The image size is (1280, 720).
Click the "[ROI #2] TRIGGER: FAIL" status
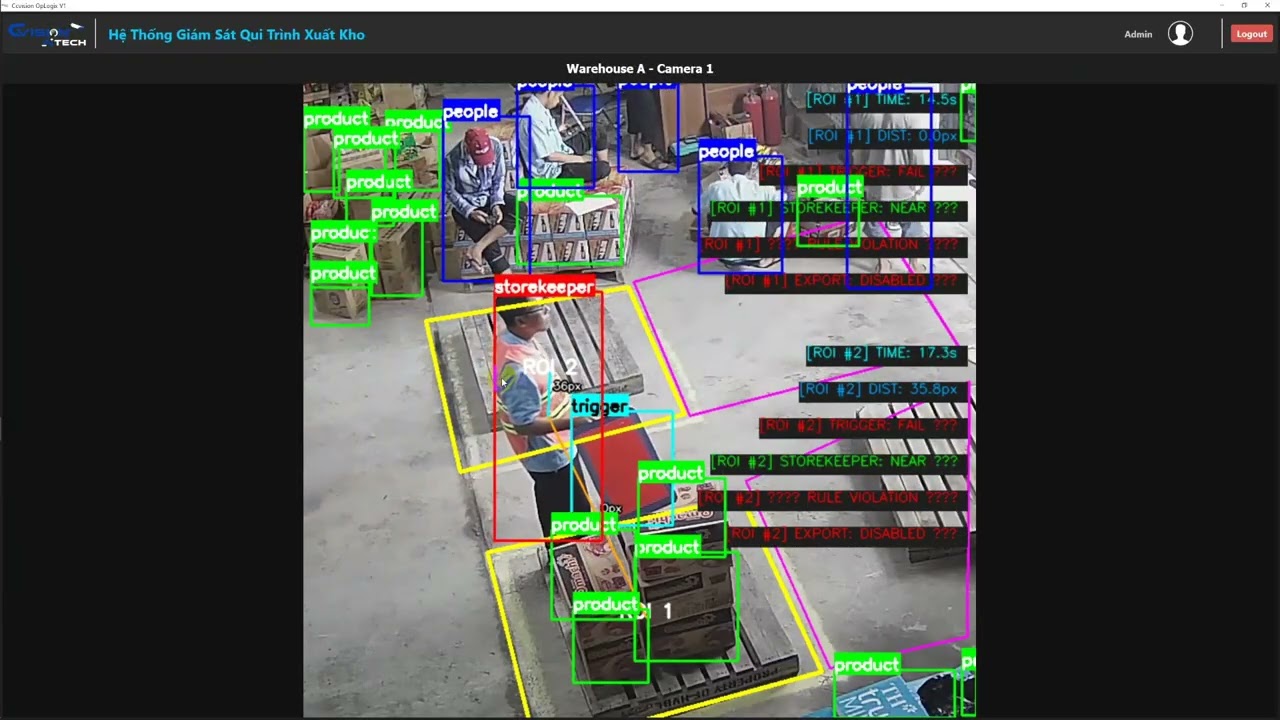pyautogui.click(x=862, y=425)
